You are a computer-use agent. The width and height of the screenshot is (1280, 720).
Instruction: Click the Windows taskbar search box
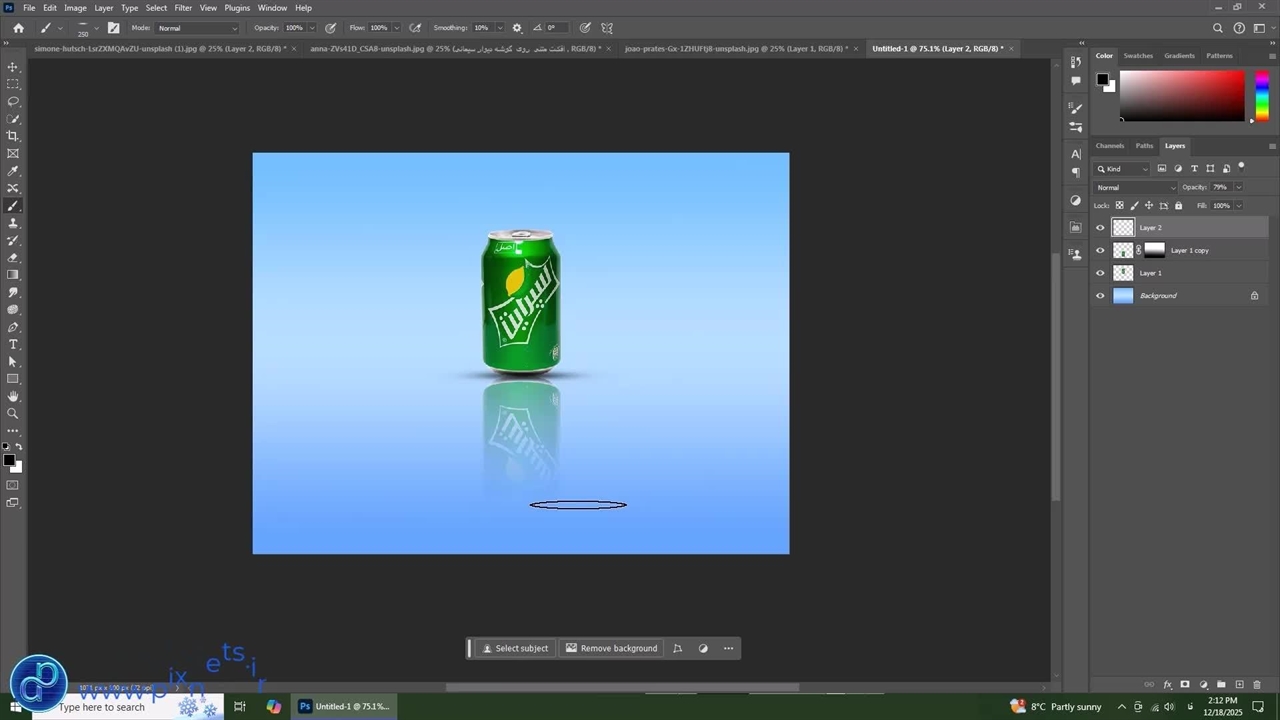click(x=101, y=707)
